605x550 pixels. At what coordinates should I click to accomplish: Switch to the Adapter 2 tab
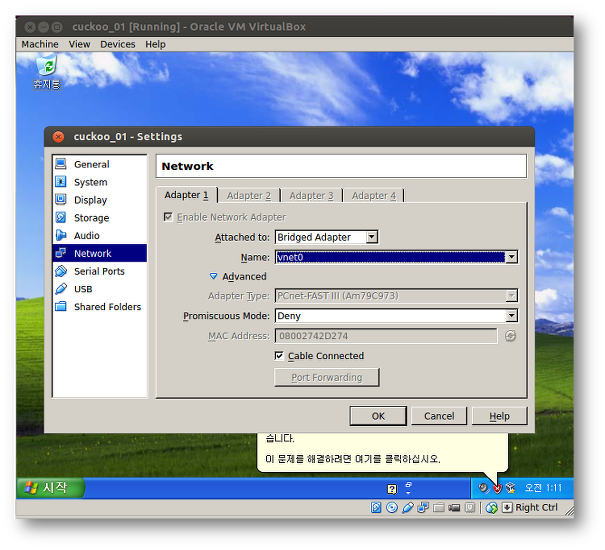click(x=249, y=196)
